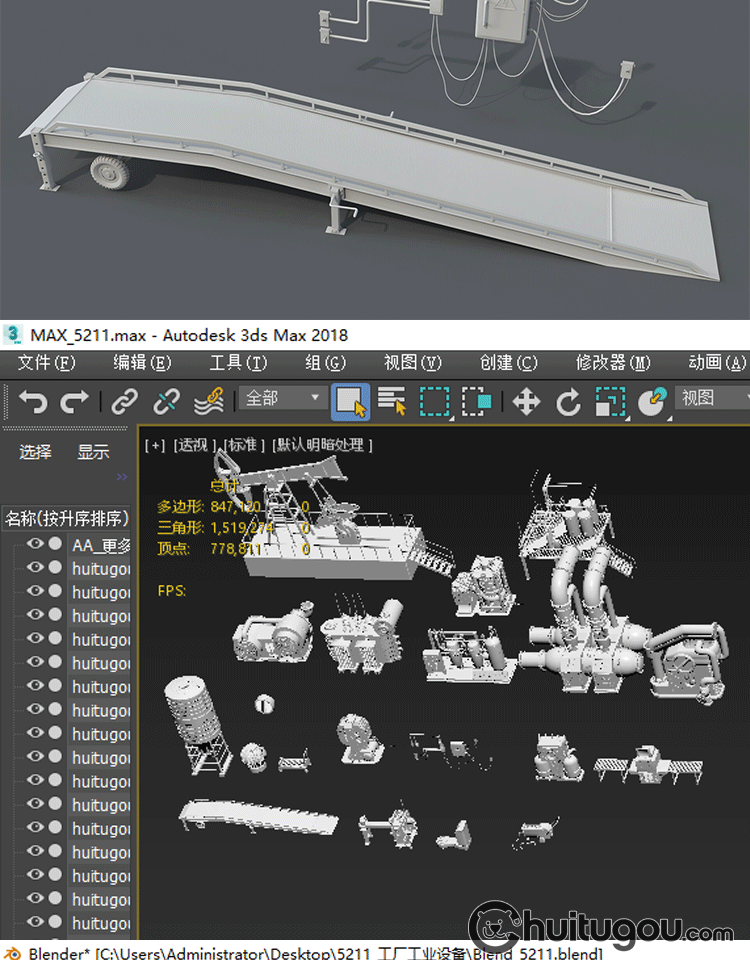The height and width of the screenshot is (960, 750).
Task: Click the Redo arrow in the toolbar
Action: [x=75, y=402]
